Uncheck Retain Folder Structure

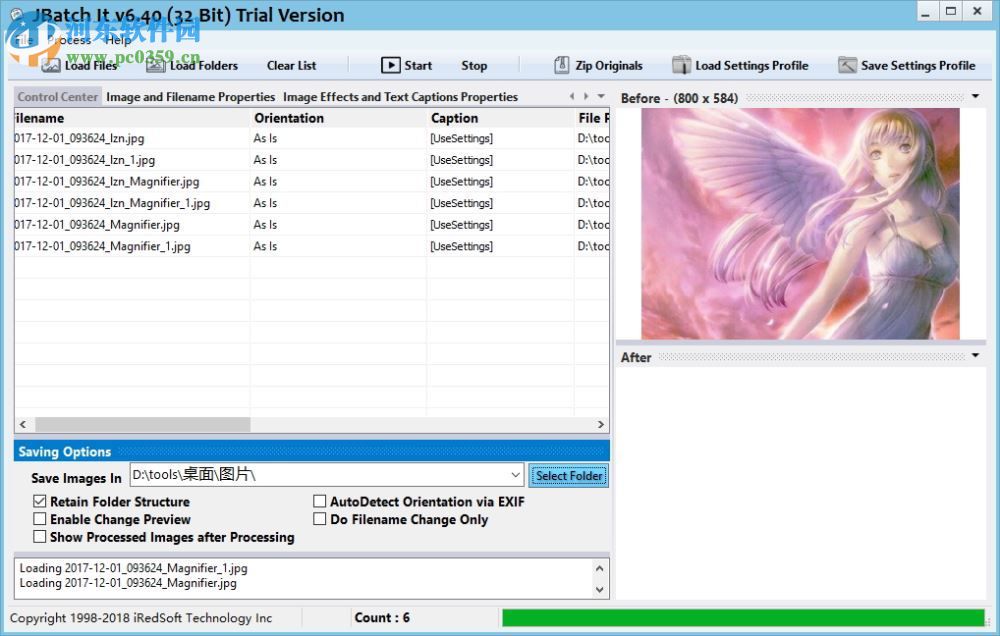tap(40, 501)
